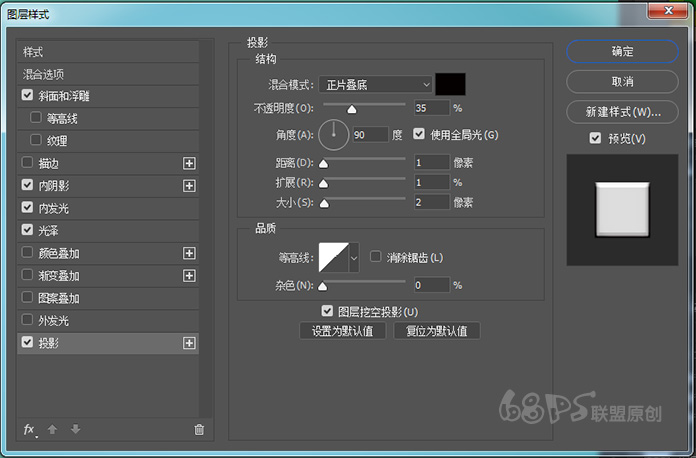This screenshot has width=696, height=458.
Task: Delete effect using the trash icon
Action: point(199,429)
